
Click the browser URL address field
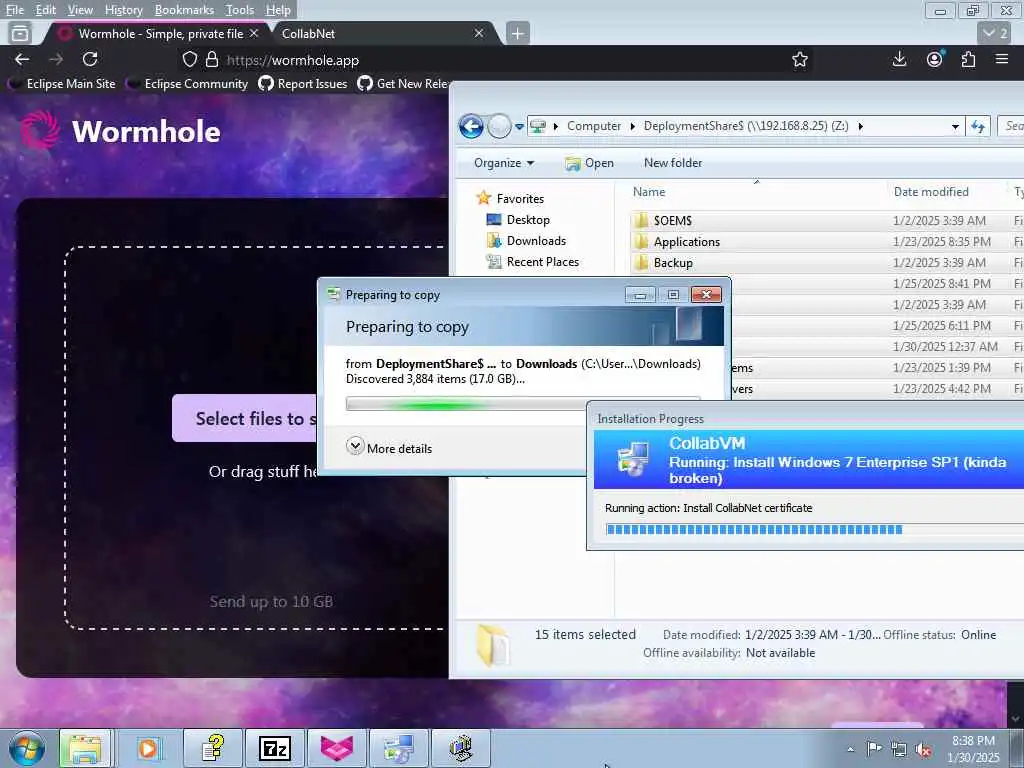click(x=496, y=60)
